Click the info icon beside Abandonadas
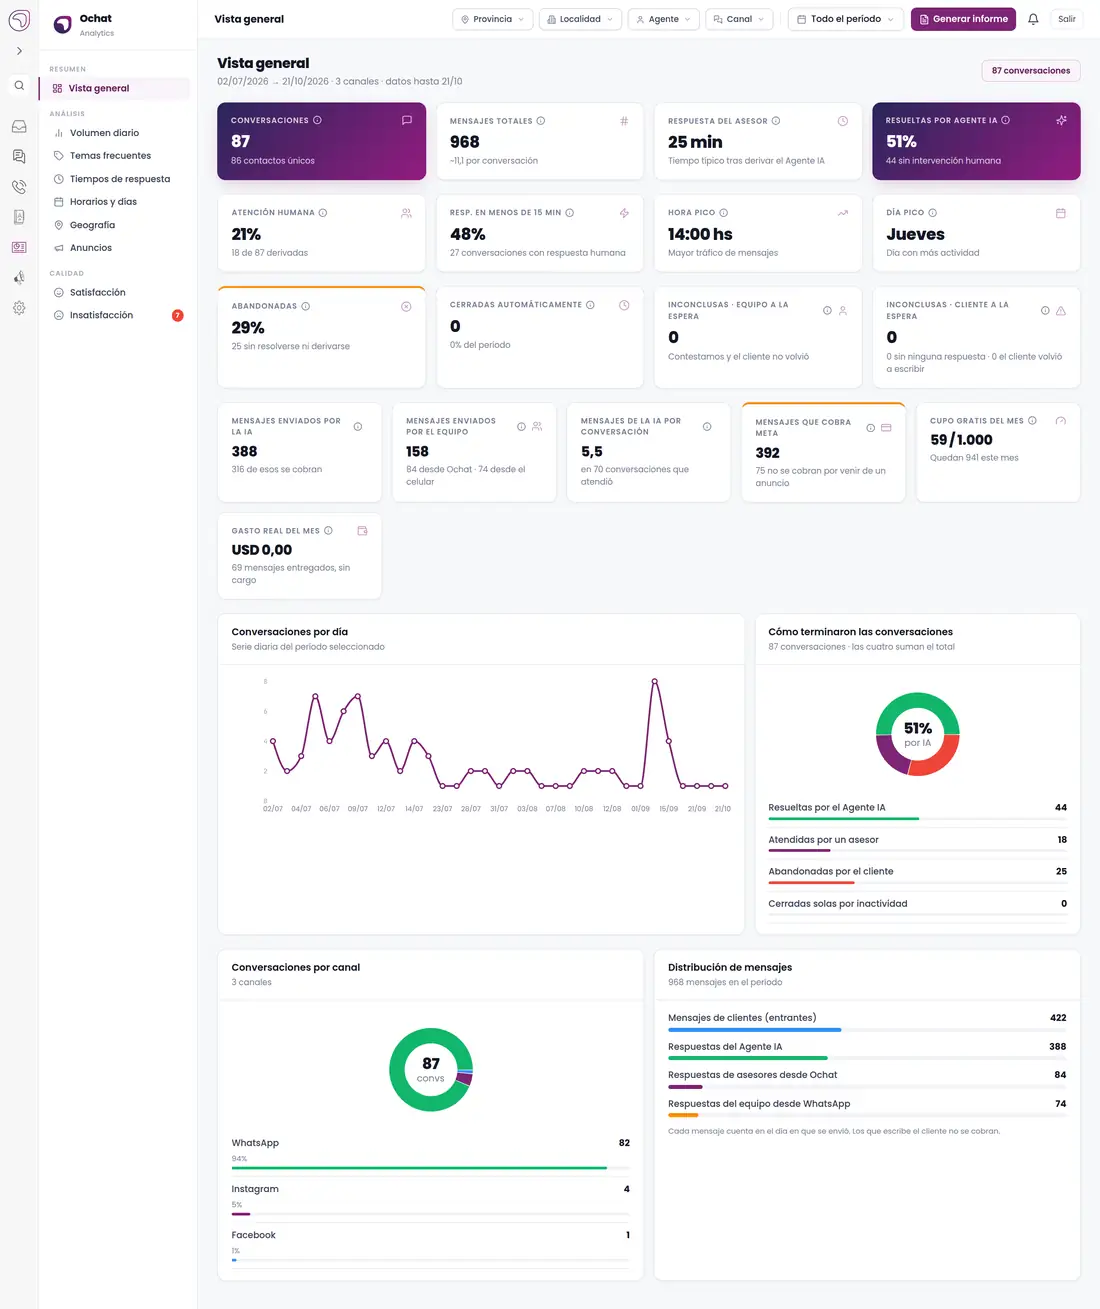This screenshot has height=1309, width=1100. (306, 306)
